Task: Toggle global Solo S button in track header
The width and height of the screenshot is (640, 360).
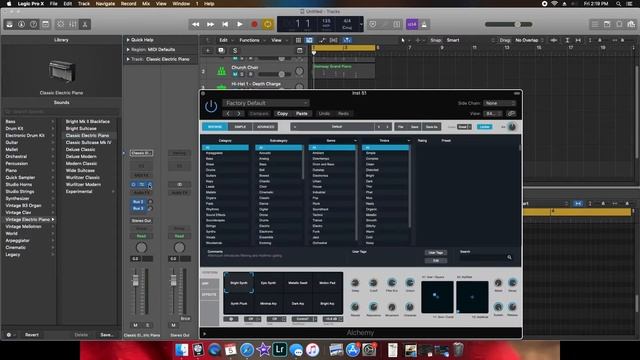Action: (x=235, y=51)
